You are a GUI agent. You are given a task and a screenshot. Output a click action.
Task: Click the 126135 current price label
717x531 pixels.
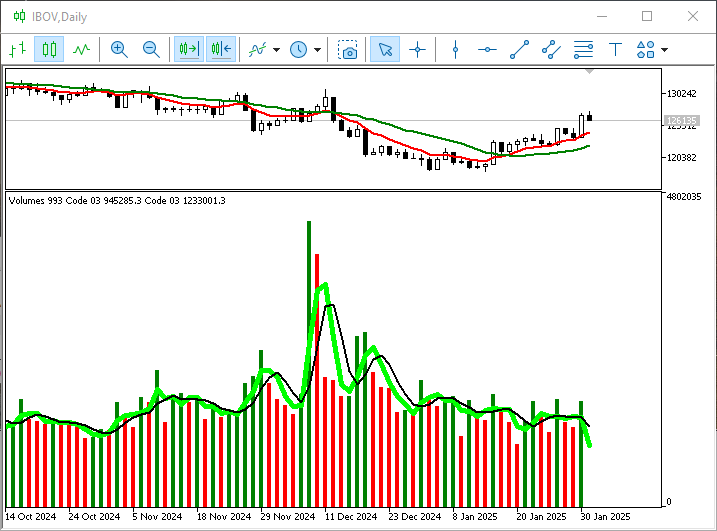pos(681,120)
